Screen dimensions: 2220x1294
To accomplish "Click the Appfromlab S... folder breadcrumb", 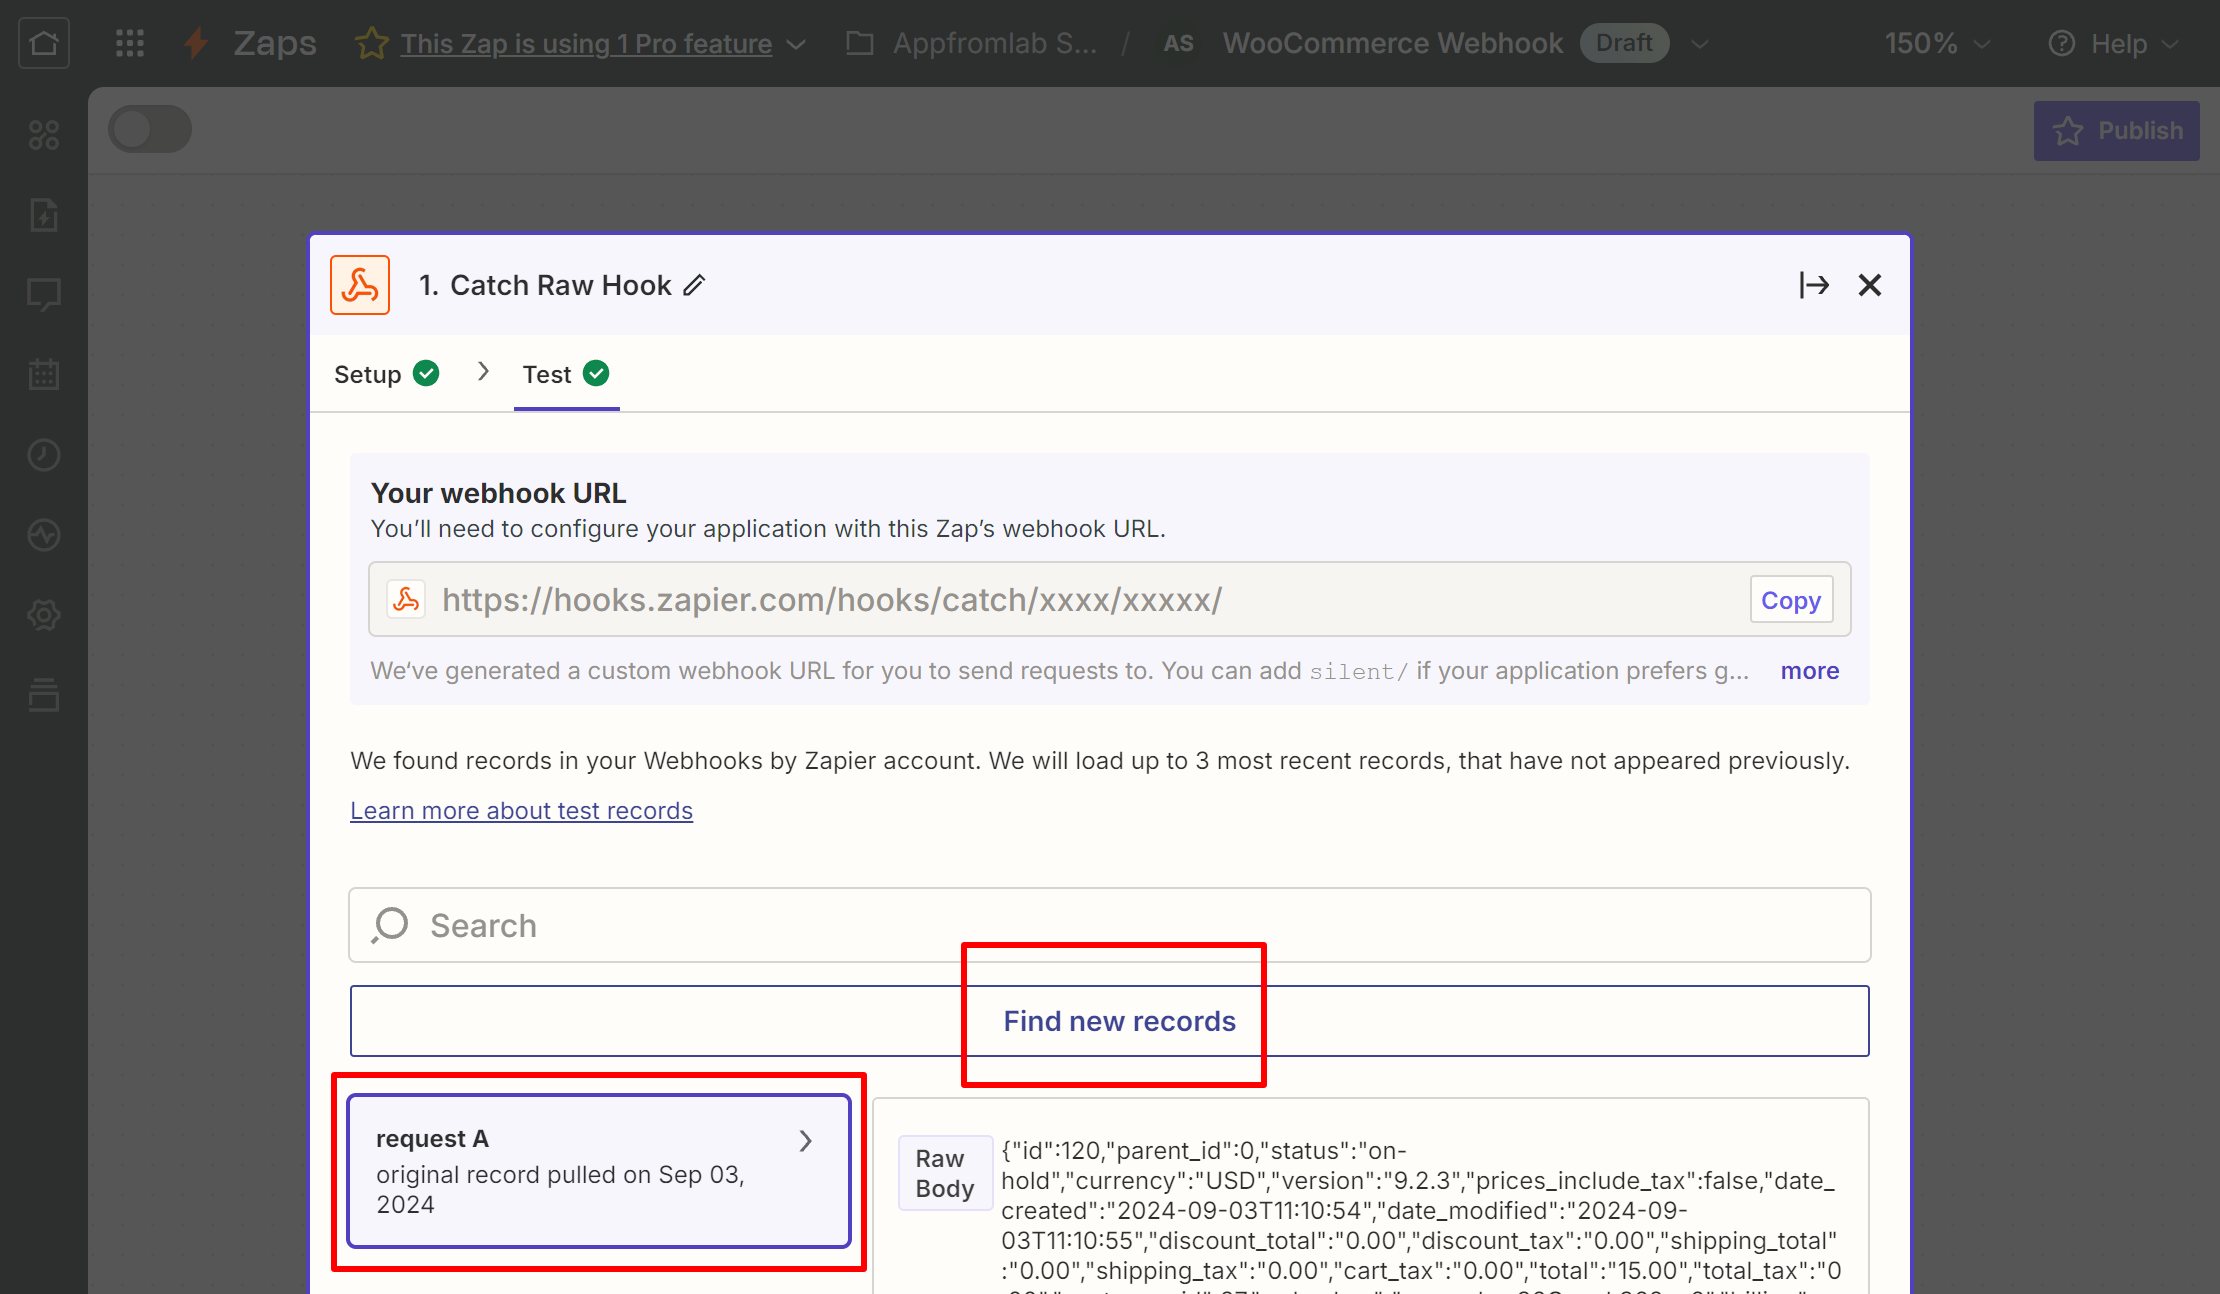I will pyautogui.click(x=995, y=43).
